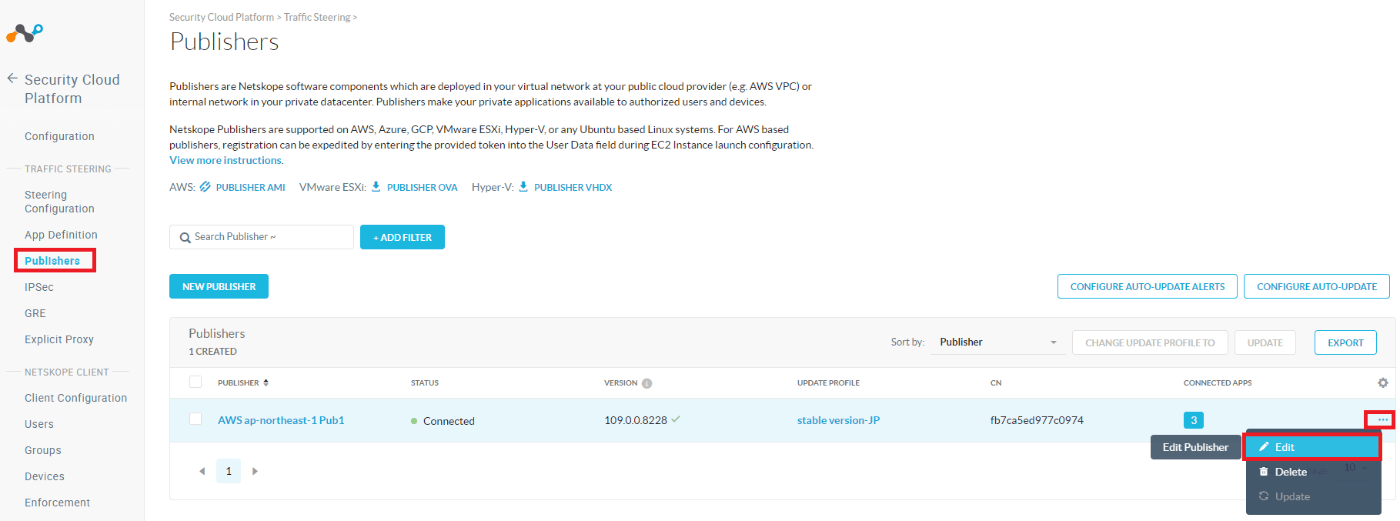Click CONFIGURE AUTO-UPDATE ALERTS button
The height and width of the screenshot is (521, 1400).
coord(1148,286)
